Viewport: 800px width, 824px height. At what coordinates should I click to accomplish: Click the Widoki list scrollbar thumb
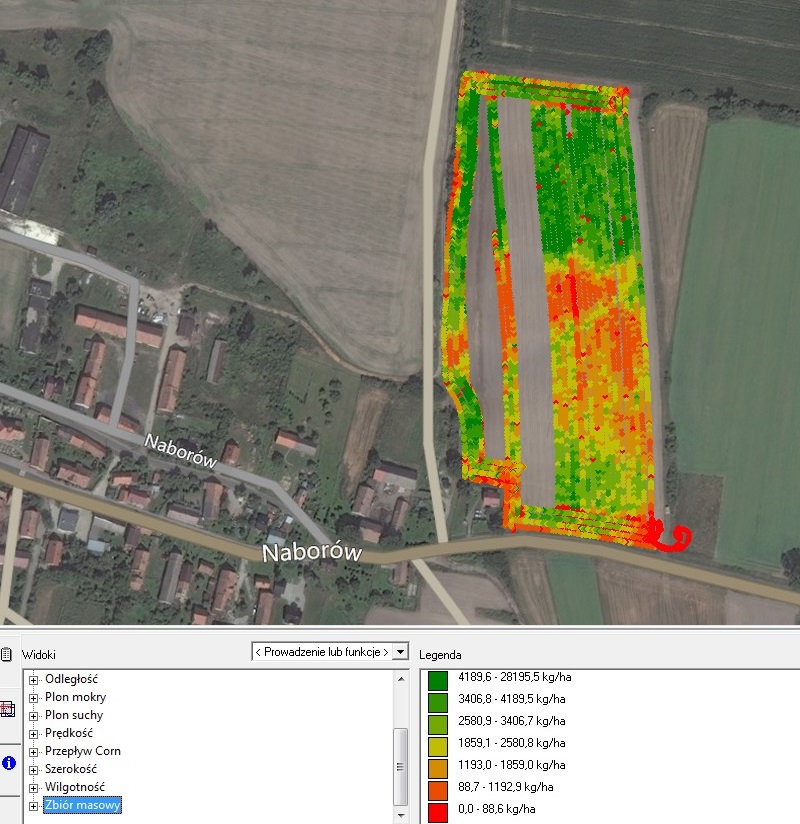(400, 765)
